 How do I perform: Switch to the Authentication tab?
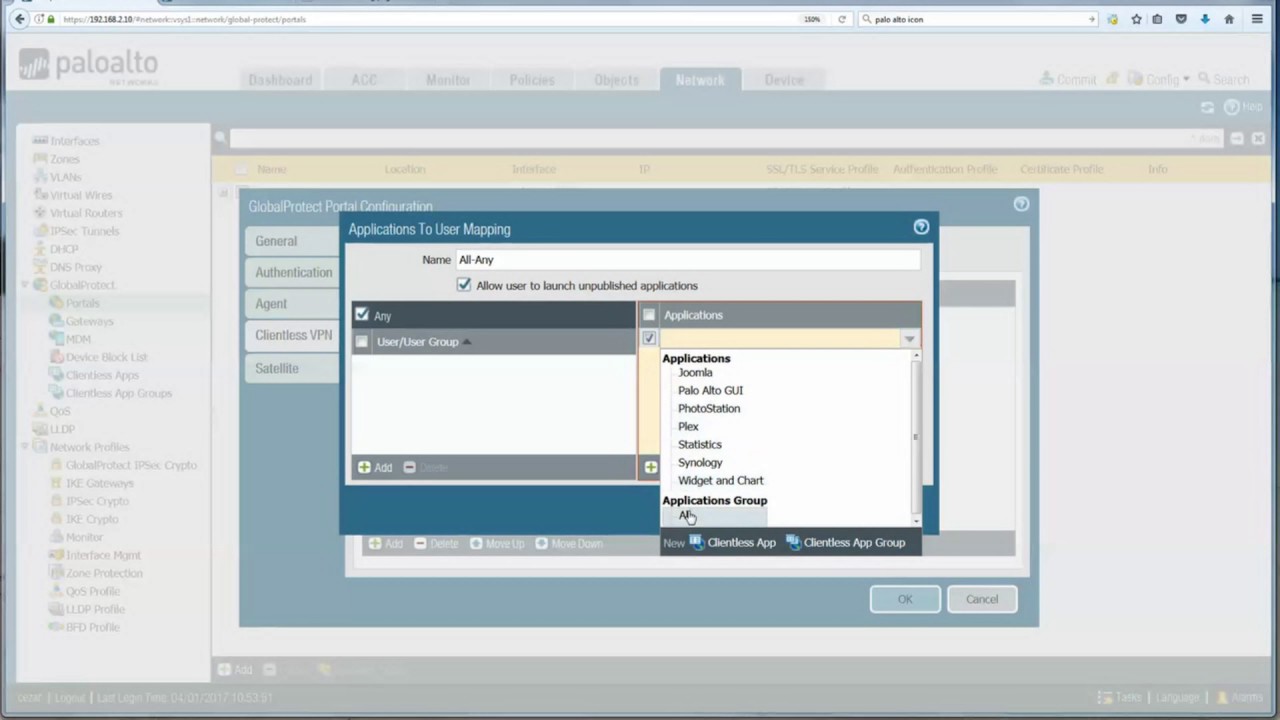tap(293, 272)
